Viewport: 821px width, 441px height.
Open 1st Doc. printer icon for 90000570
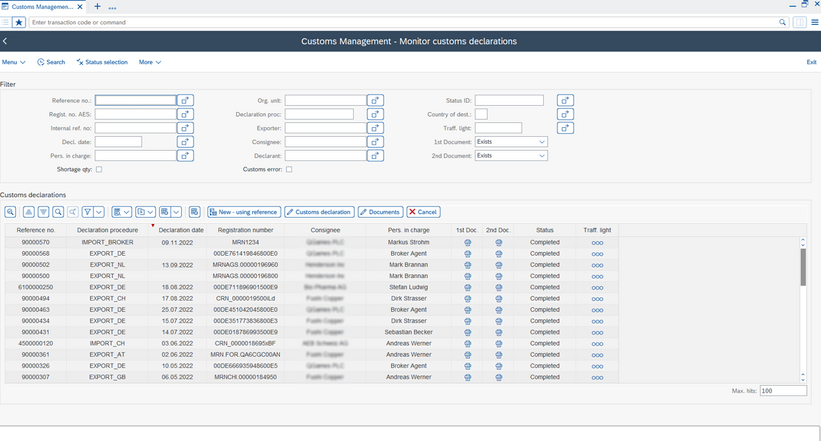coord(468,242)
